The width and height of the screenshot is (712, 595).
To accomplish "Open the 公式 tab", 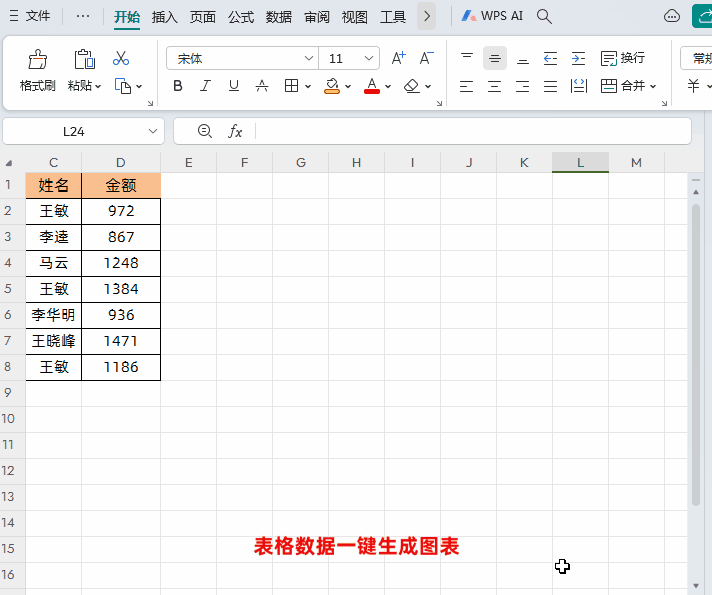I will [241, 17].
